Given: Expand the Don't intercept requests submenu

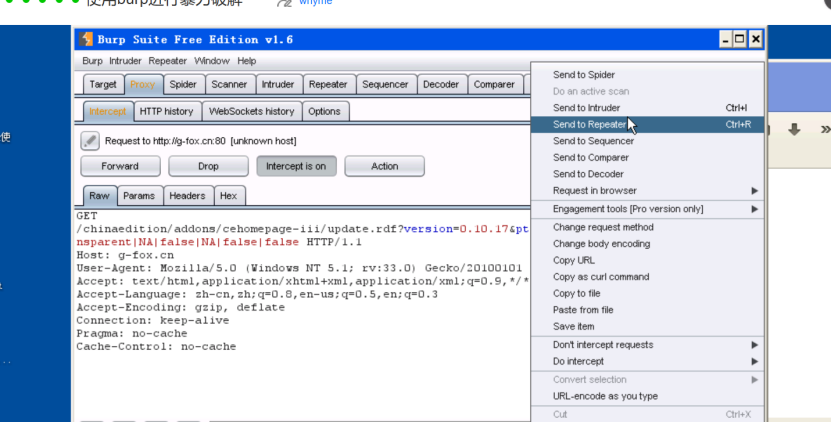Looking at the screenshot, I should [648, 345].
